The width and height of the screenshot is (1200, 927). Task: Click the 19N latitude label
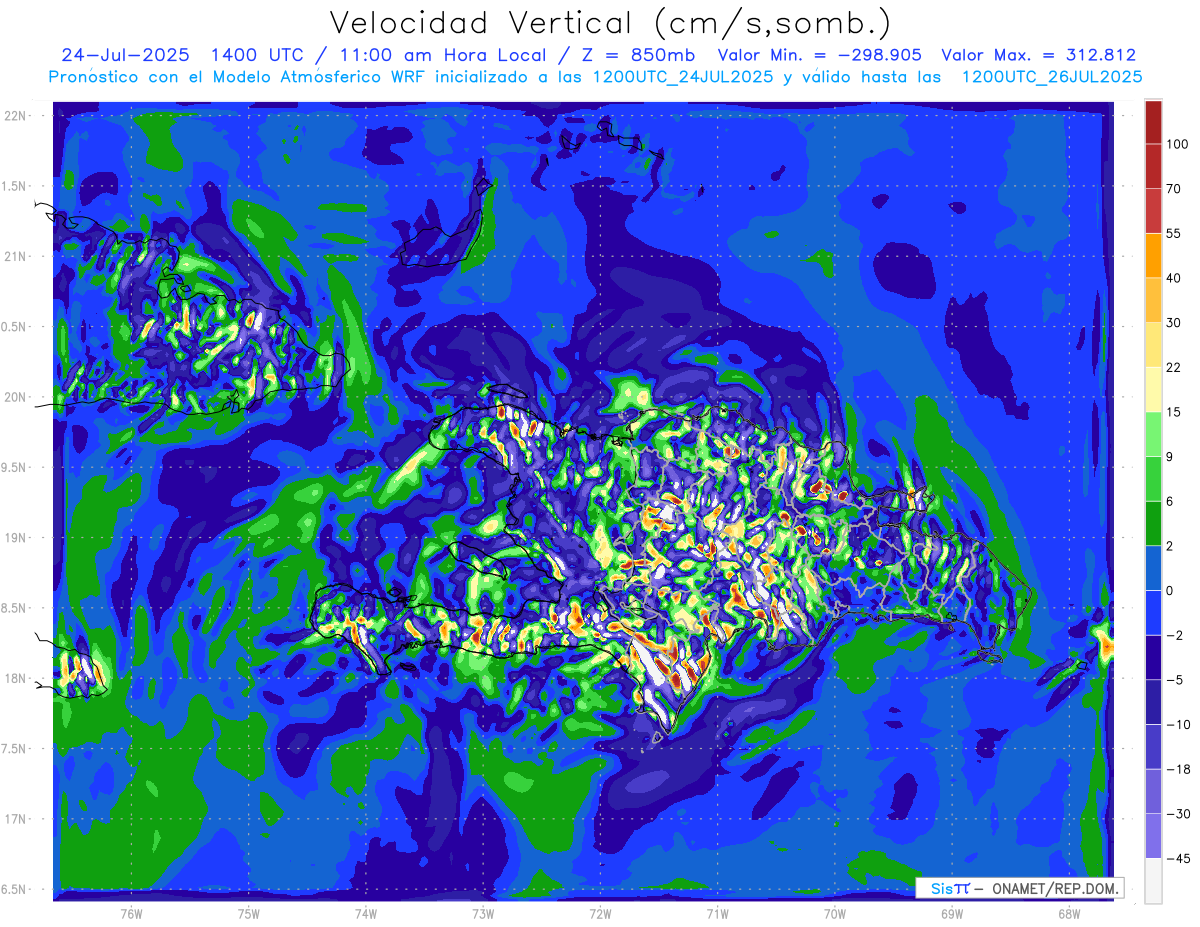(17, 538)
